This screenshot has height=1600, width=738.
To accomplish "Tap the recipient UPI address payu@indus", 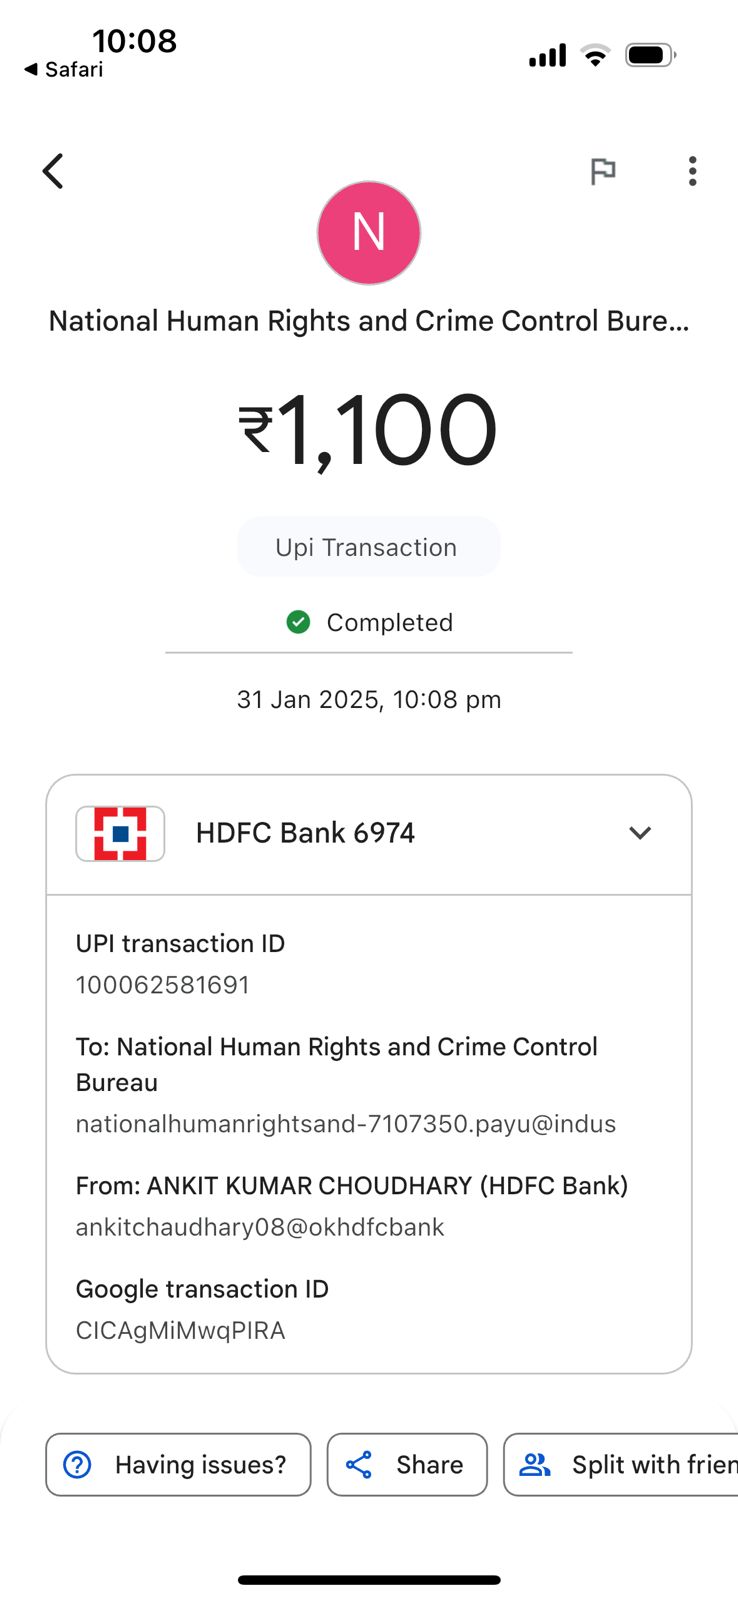I will click(346, 1124).
